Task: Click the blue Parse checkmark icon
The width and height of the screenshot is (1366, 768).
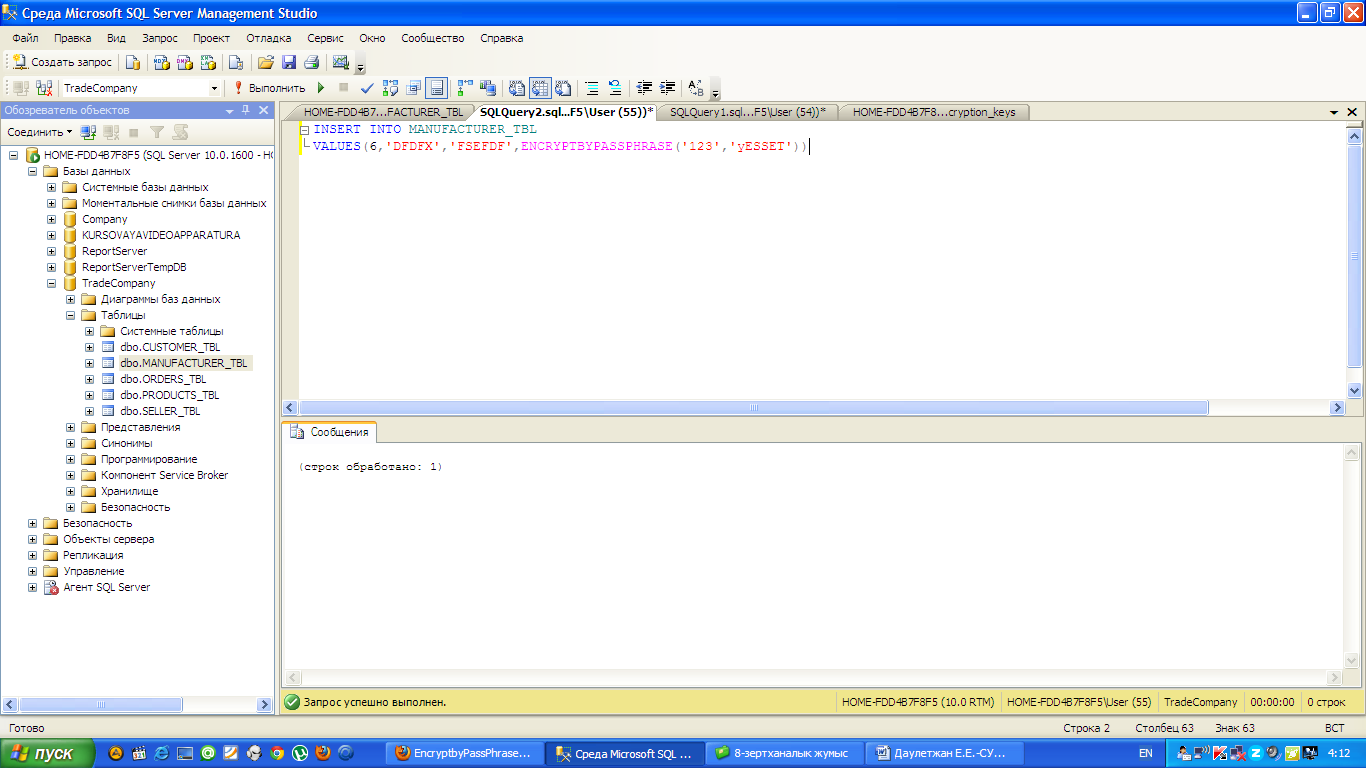Action: [367, 88]
